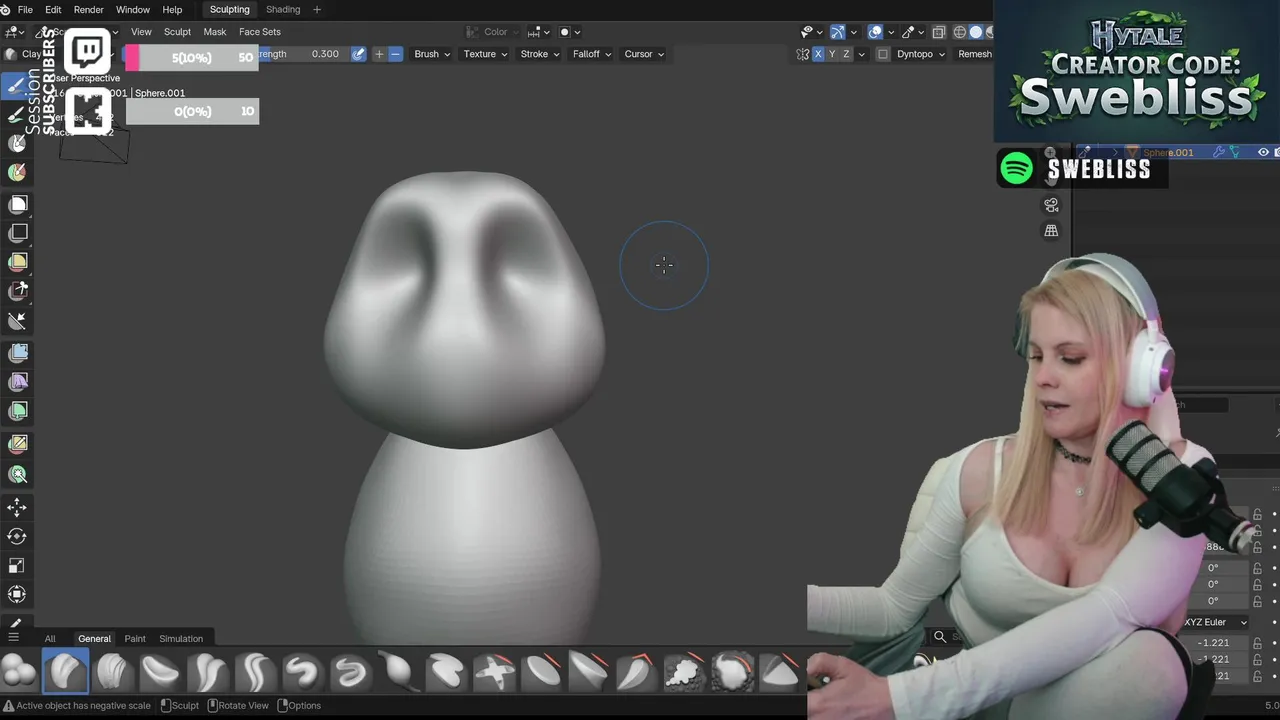Select the Move tool

pyautogui.click(x=17, y=507)
